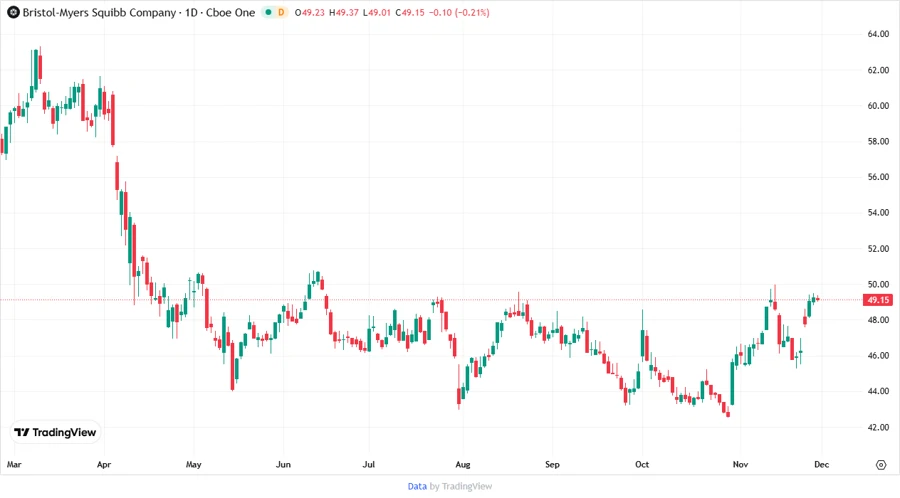900x498 pixels.
Task: Click the 50.00 price axis label
Action: pyautogui.click(x=878, y=284)
